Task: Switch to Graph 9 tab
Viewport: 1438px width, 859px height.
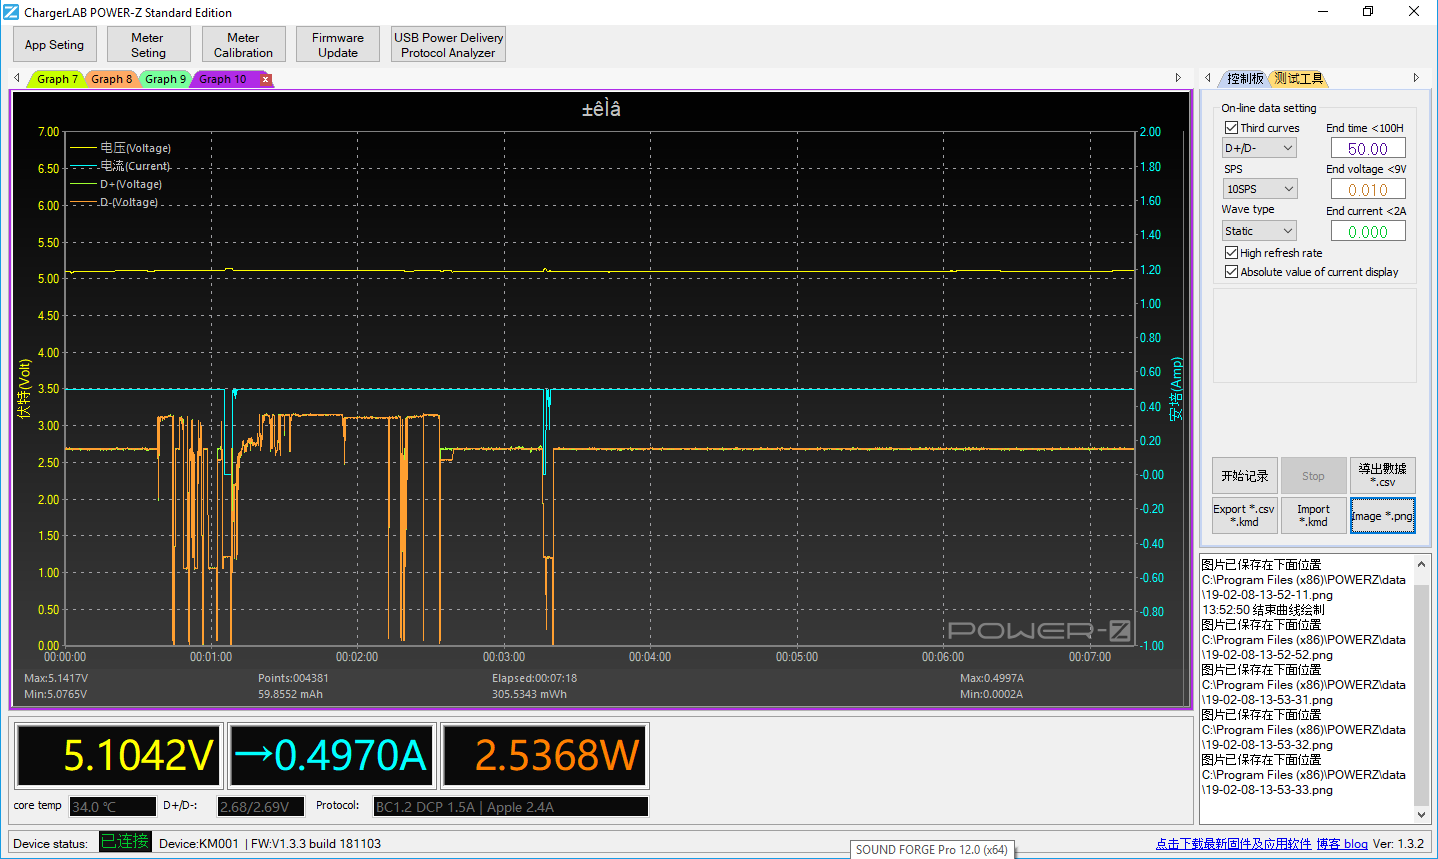Action: [165, 79]
